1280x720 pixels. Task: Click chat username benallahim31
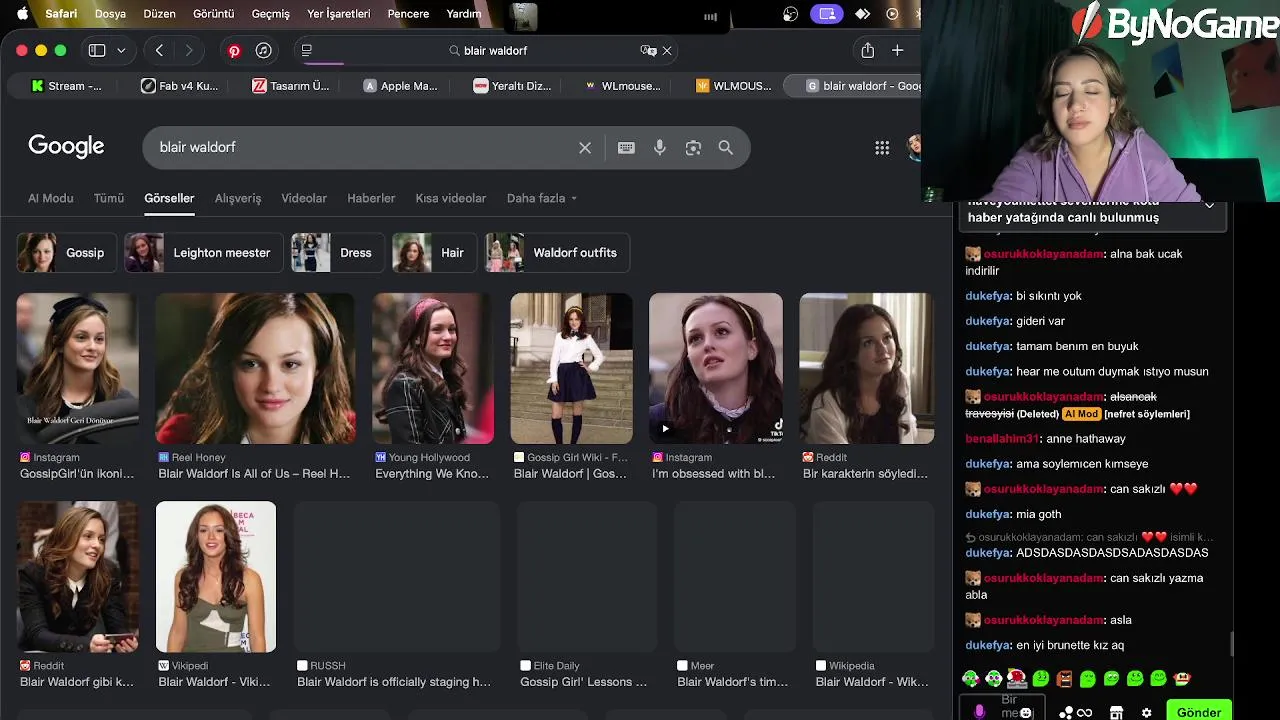pyautogui.click(x=1002, y=439)
